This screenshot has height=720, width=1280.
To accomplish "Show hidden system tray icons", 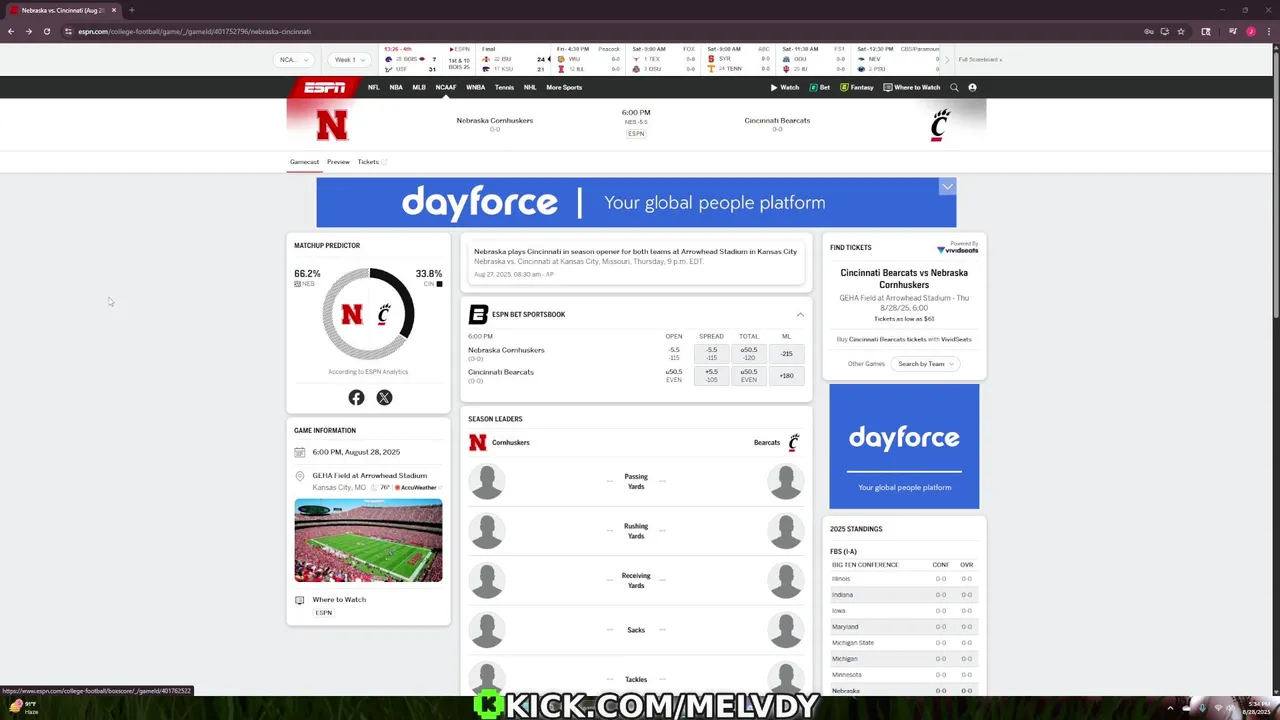I will (1170, 708).
